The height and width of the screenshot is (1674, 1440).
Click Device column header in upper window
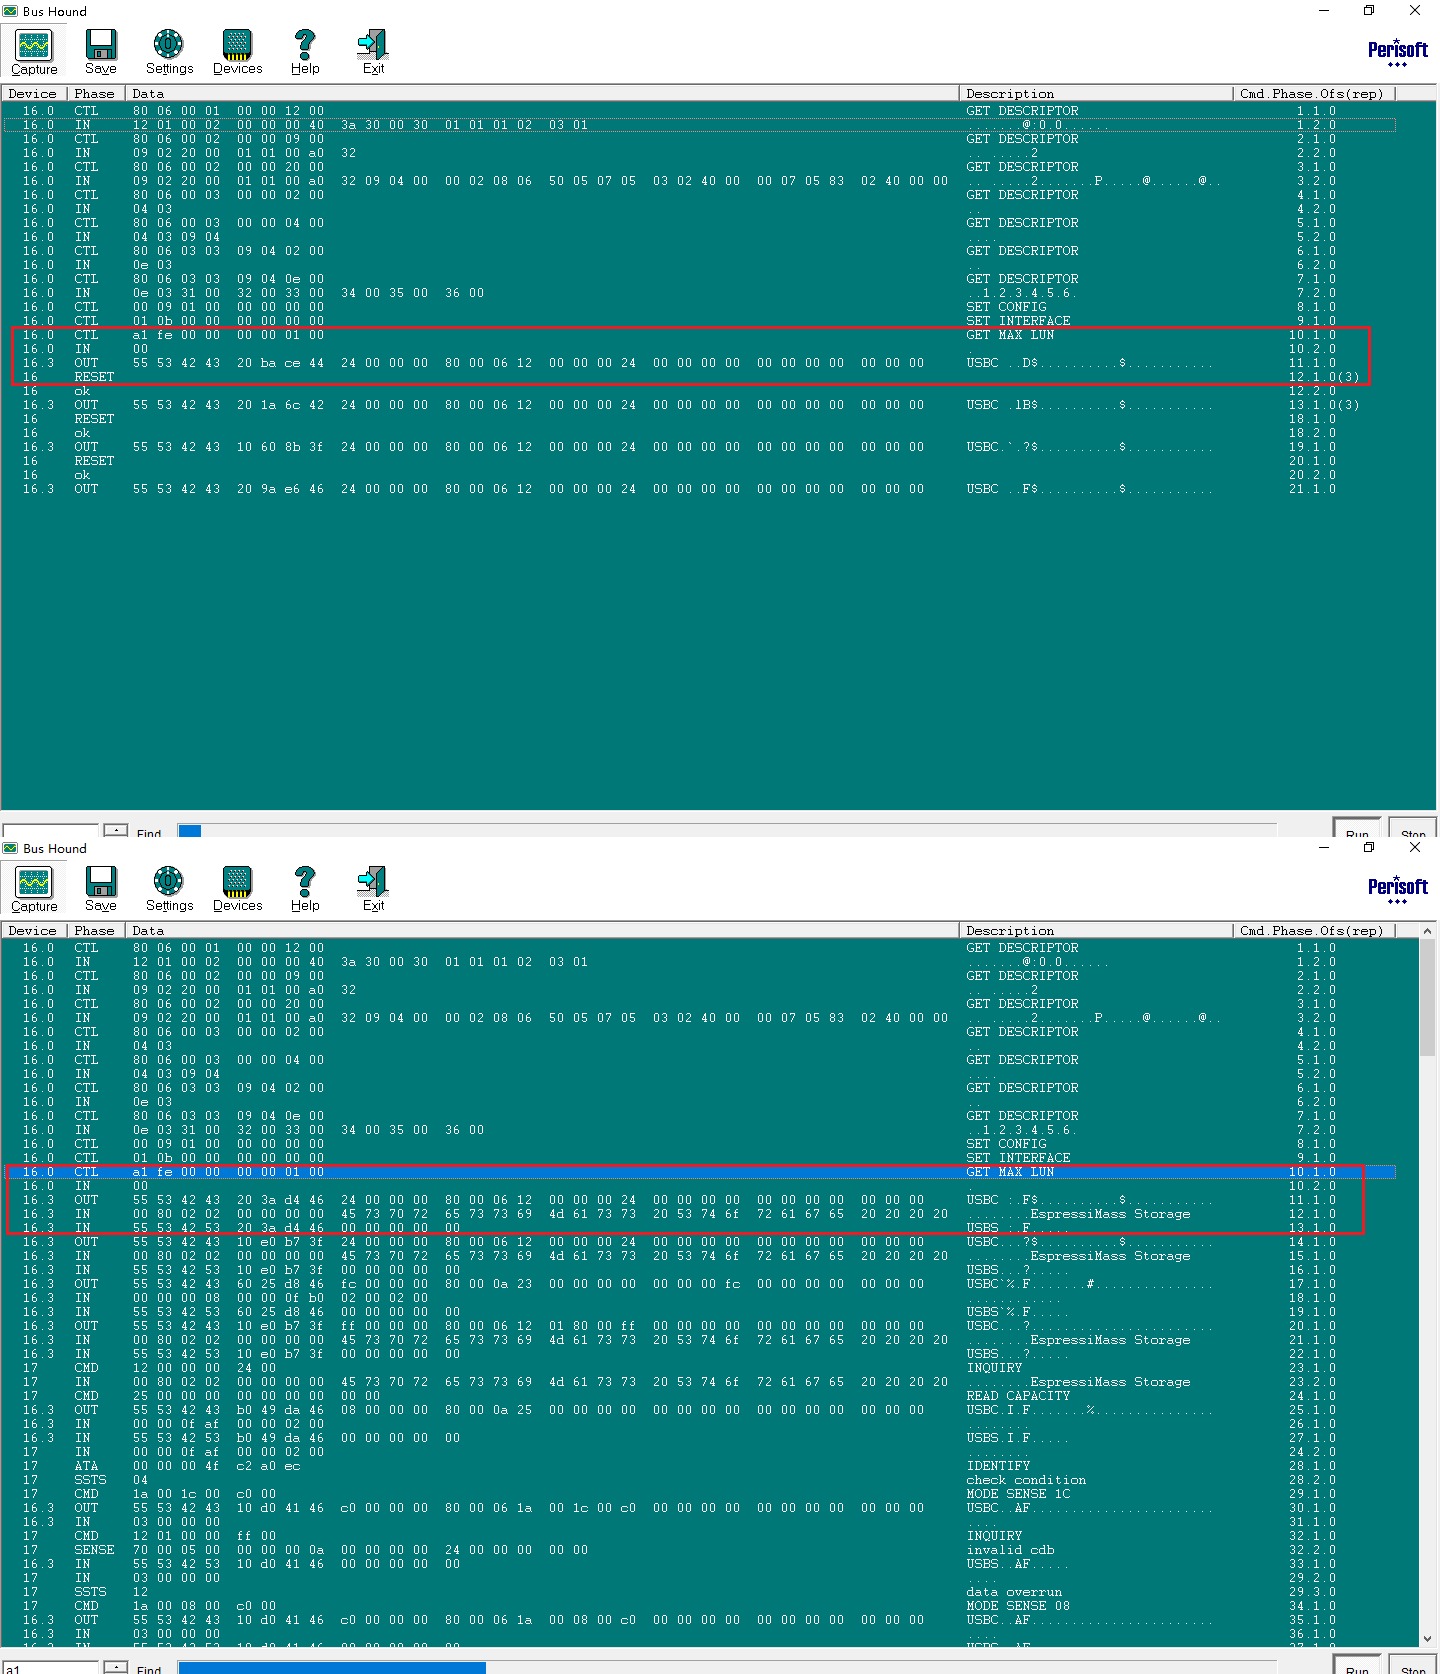click(x=33, y=93)
